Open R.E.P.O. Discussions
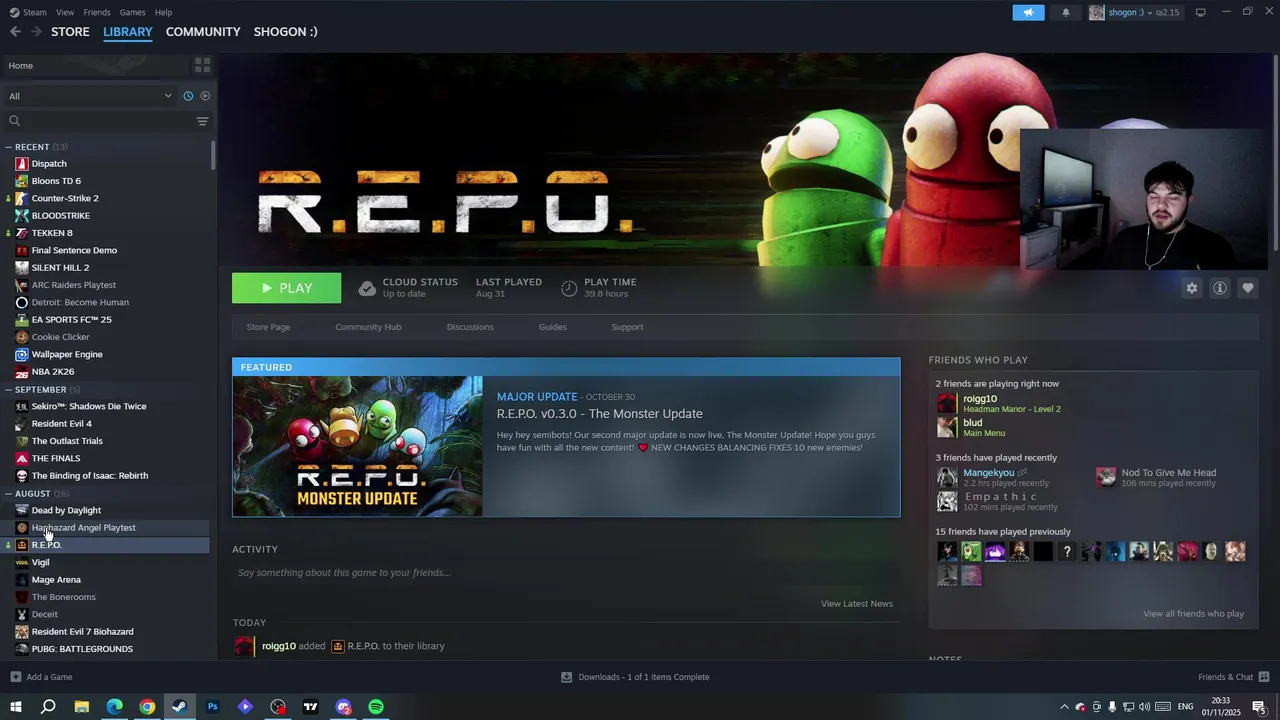 click(470, 327)
